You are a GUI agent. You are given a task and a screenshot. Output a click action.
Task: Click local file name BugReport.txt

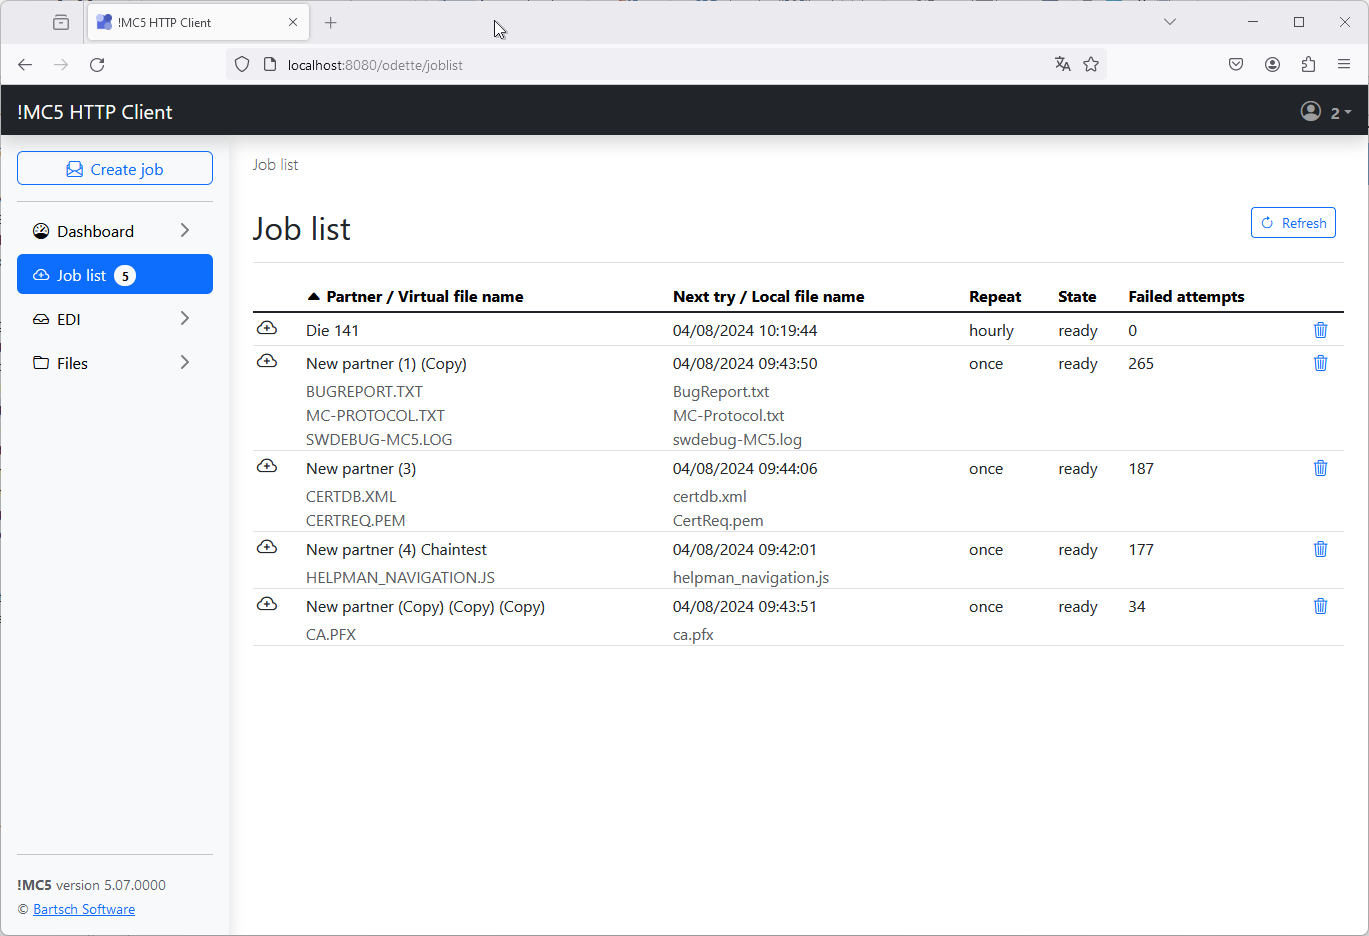click(x=721, y=391)
